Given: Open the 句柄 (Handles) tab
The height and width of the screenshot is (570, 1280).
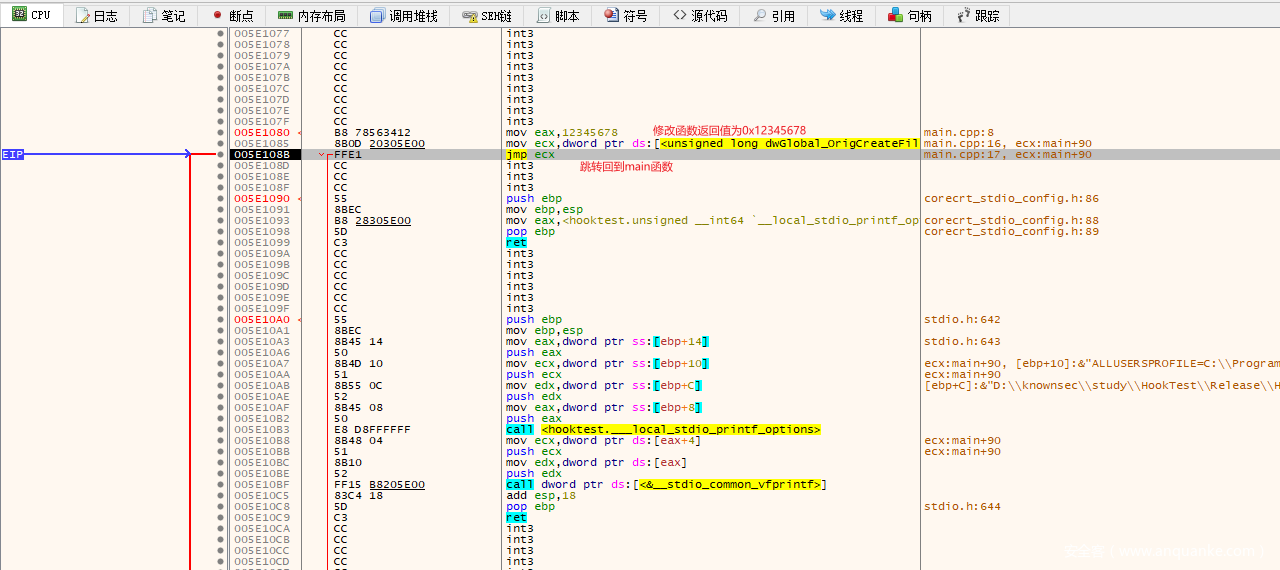Looking at the screenshot, I should click(x=910, y=15).
